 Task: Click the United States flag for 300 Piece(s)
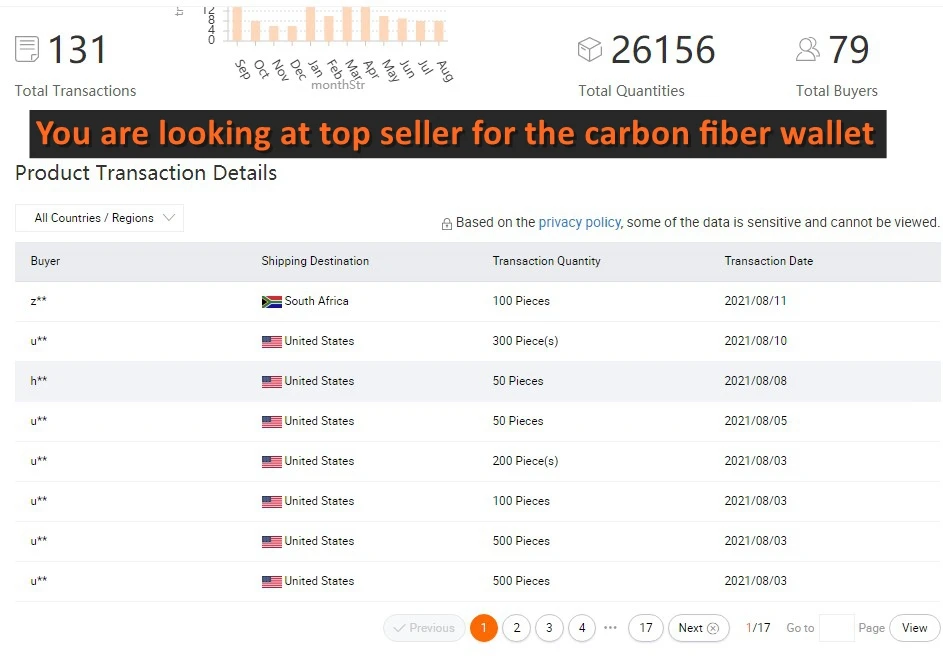[271, 341]
